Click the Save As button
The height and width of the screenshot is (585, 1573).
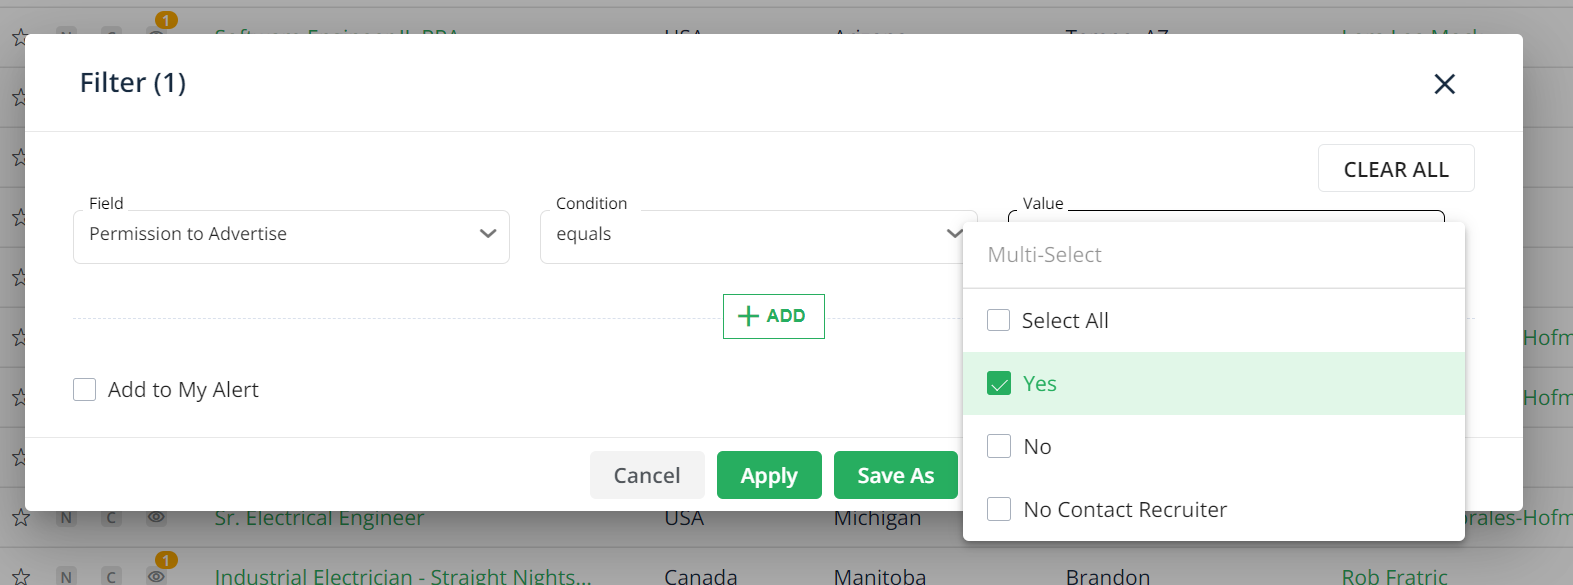(x=895, y=475)
